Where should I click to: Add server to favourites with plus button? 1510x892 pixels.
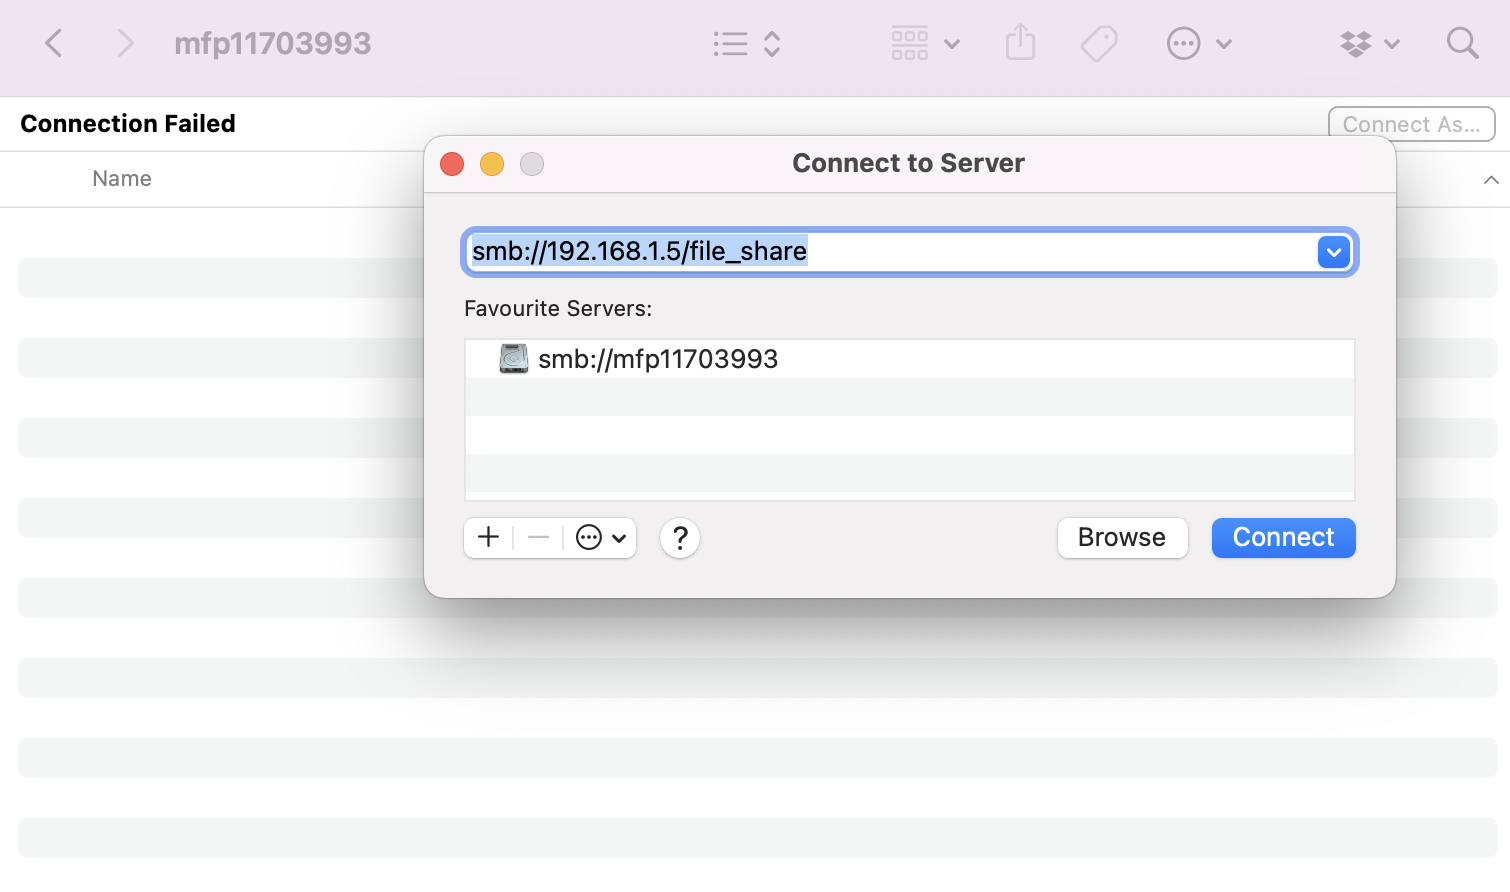tap(489, 538)
